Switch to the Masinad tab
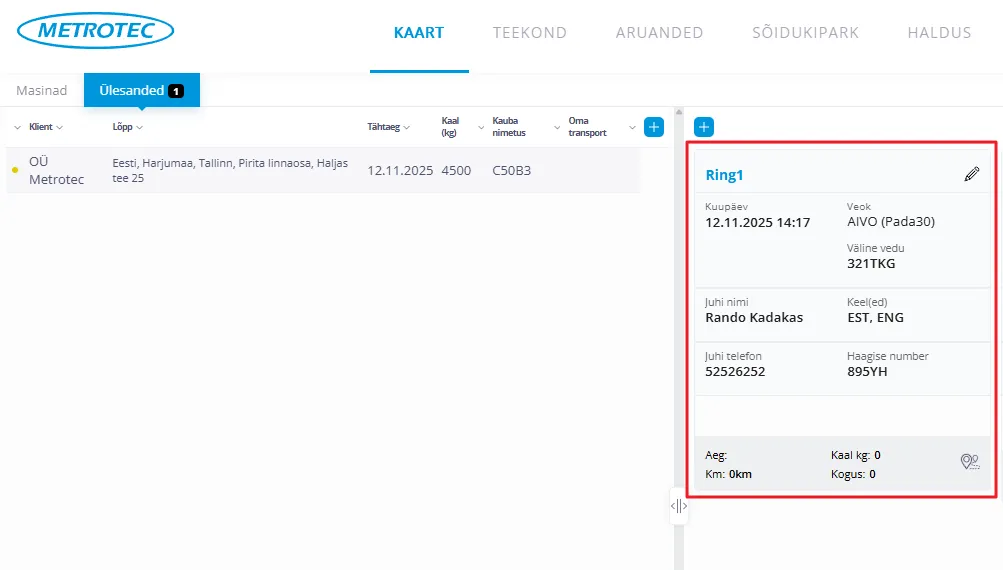This screenshot has height=570, width=1003. pos(42,90)
